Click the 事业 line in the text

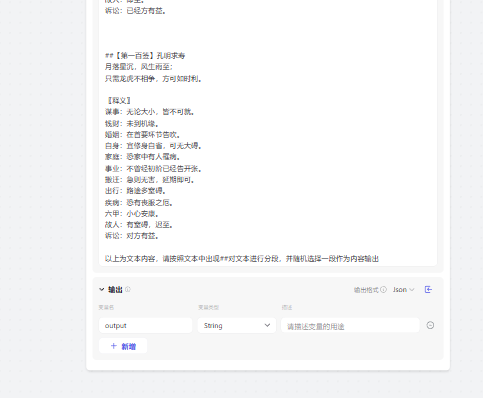[x=153, y=169]
